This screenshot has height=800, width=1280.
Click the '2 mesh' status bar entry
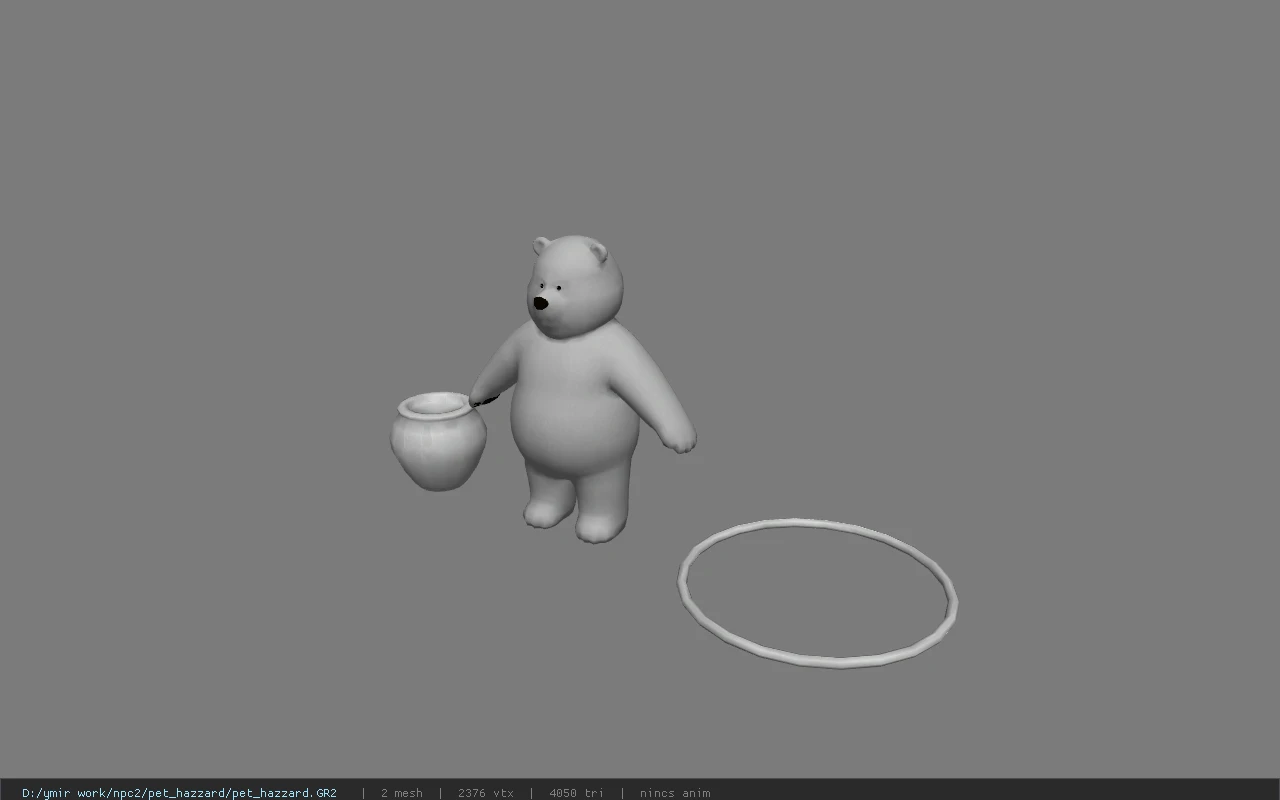[401, 793]
